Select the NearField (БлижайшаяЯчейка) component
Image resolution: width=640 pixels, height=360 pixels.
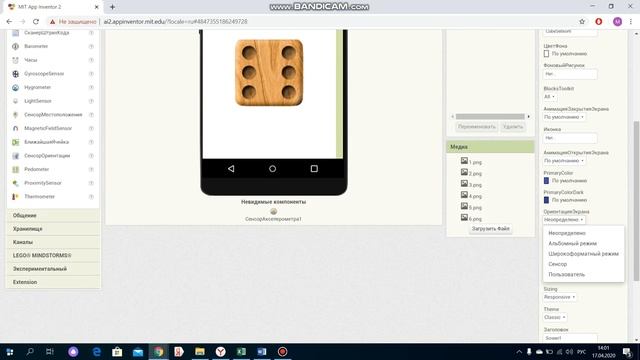tap(47, 142)
